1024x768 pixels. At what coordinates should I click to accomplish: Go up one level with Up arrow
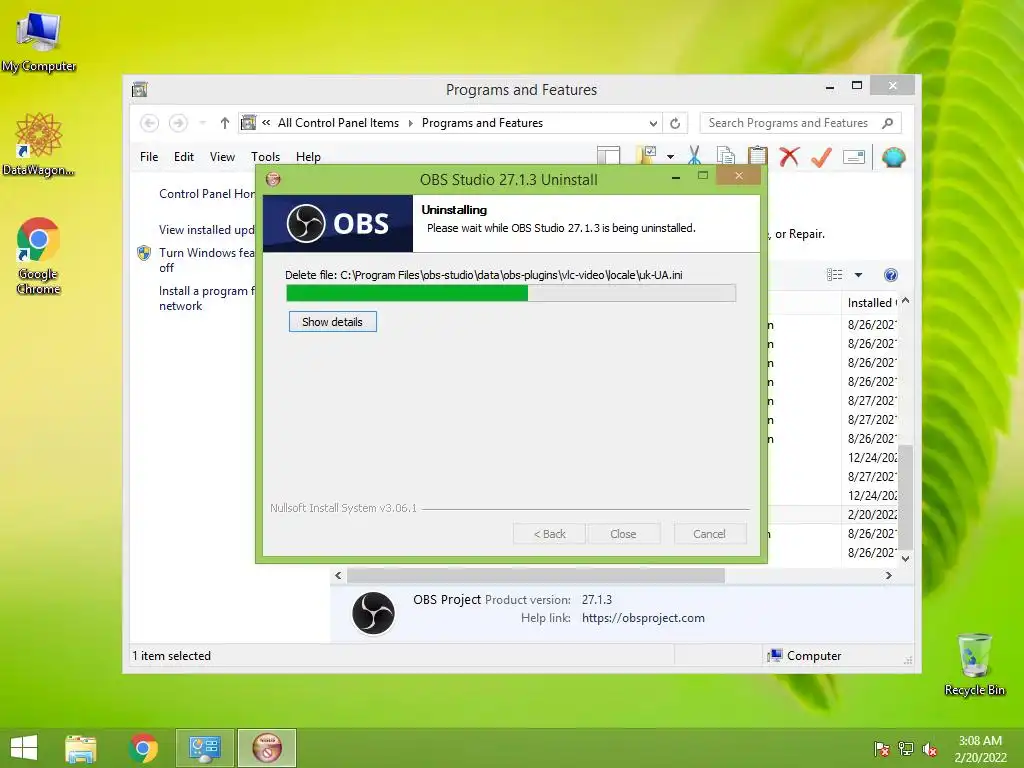pos(225,123)
